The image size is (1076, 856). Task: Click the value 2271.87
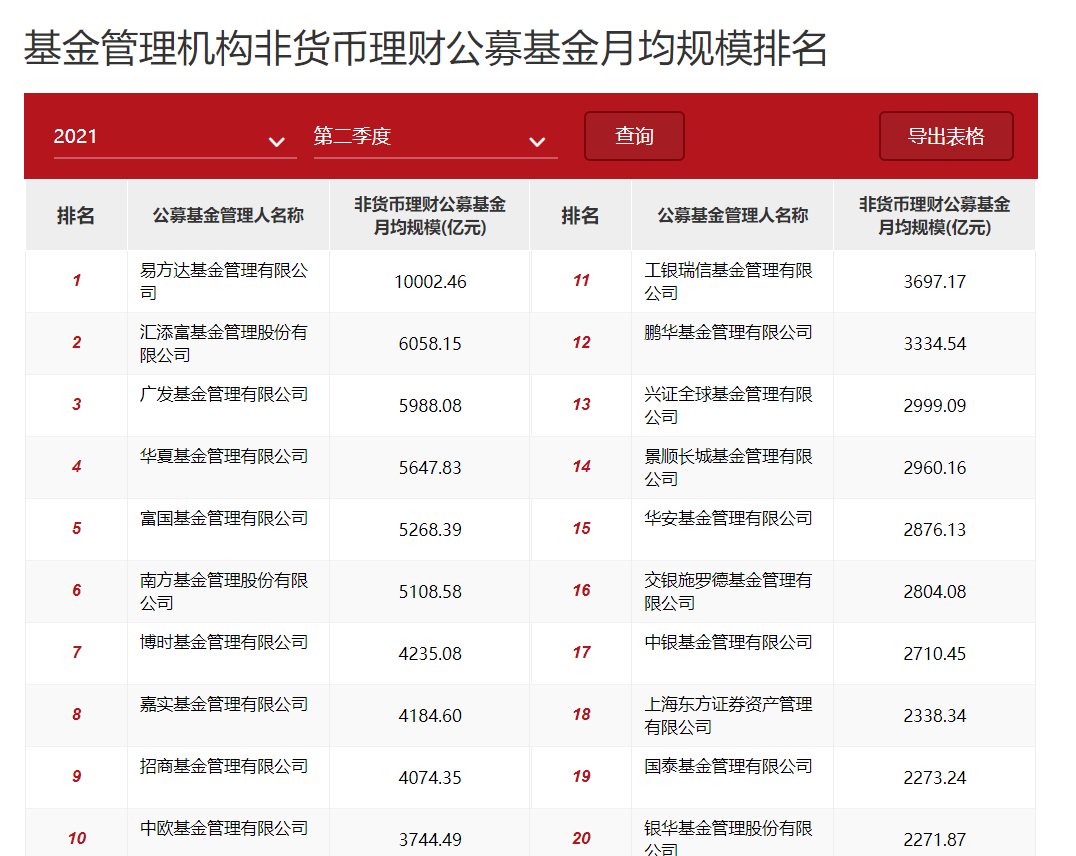(x=935, y=840)
